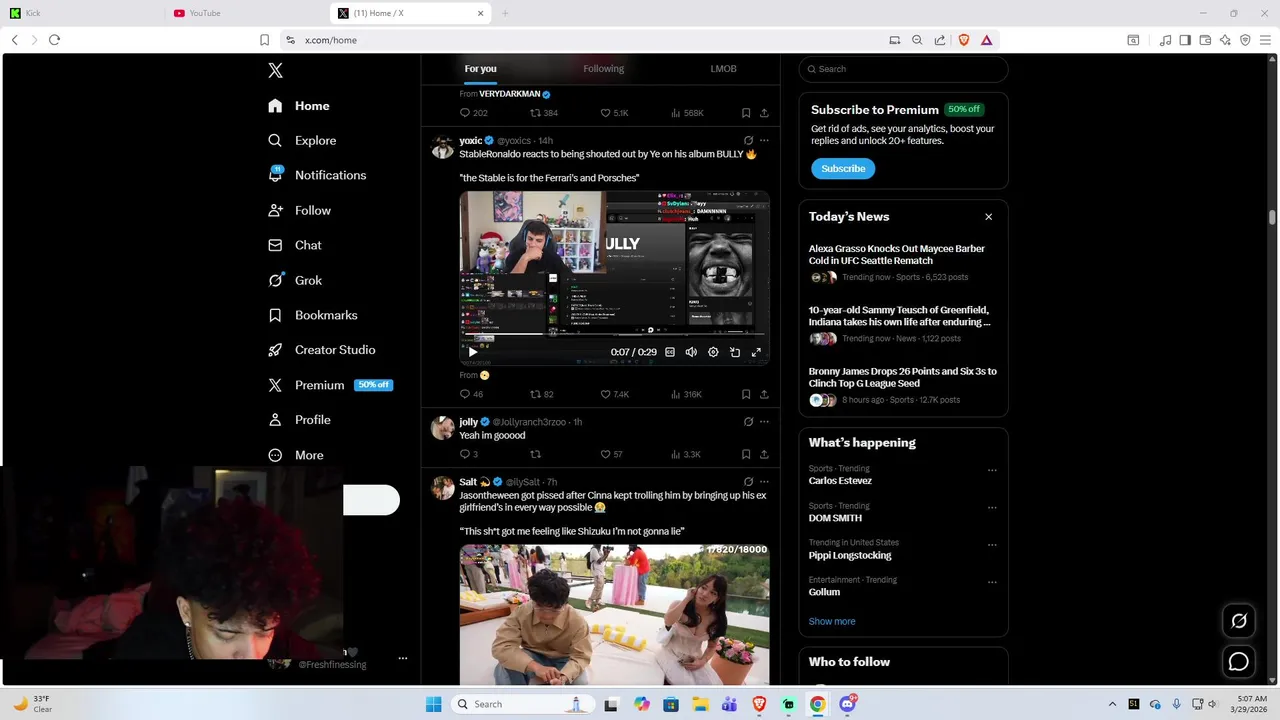Image resolution: width=1280 pixels, height=720 pixels.
Task: Play the StableRonaldo video
Action: pos(473,352)
